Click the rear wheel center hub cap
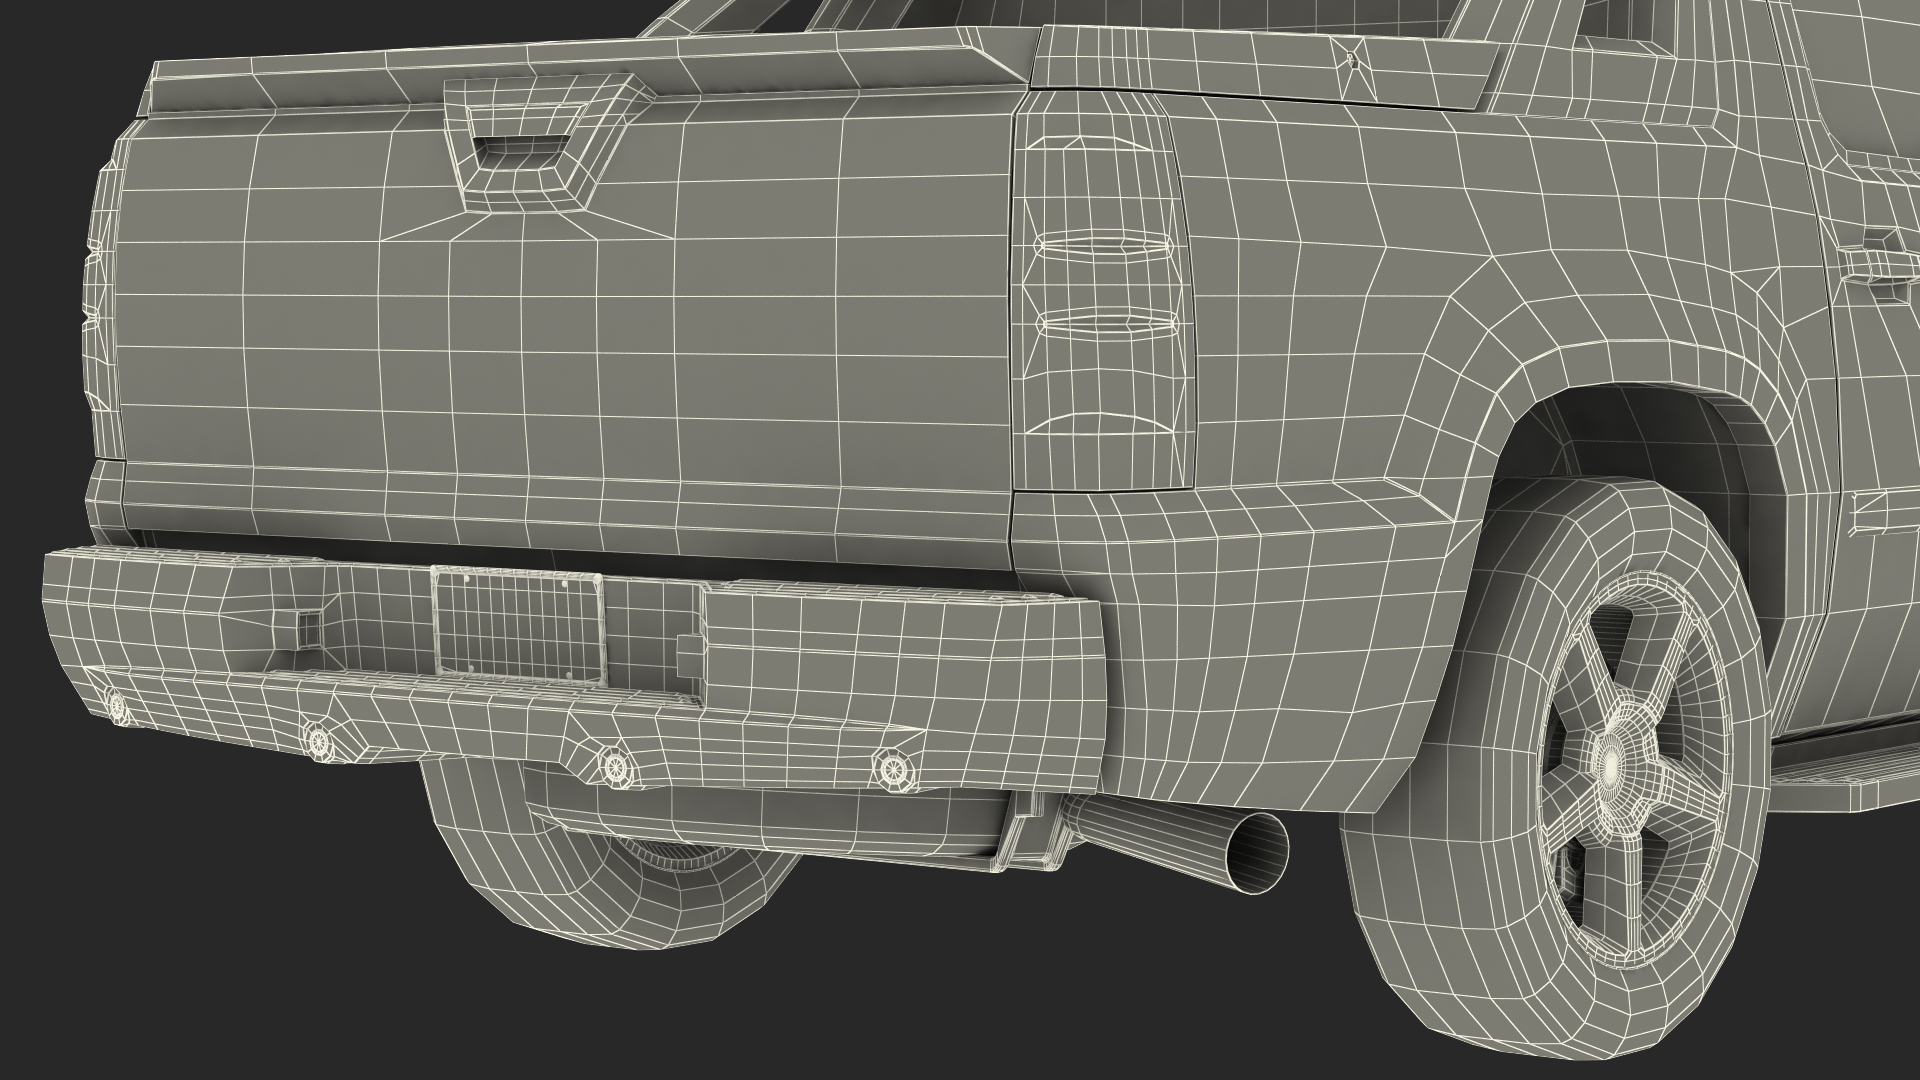 coord(1609,764)
